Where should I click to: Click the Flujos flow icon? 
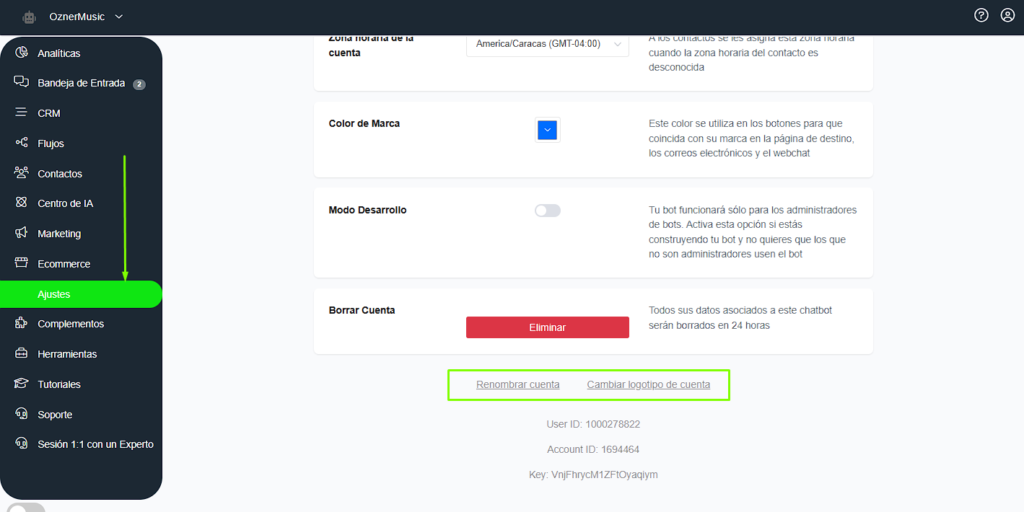(21, 143)
